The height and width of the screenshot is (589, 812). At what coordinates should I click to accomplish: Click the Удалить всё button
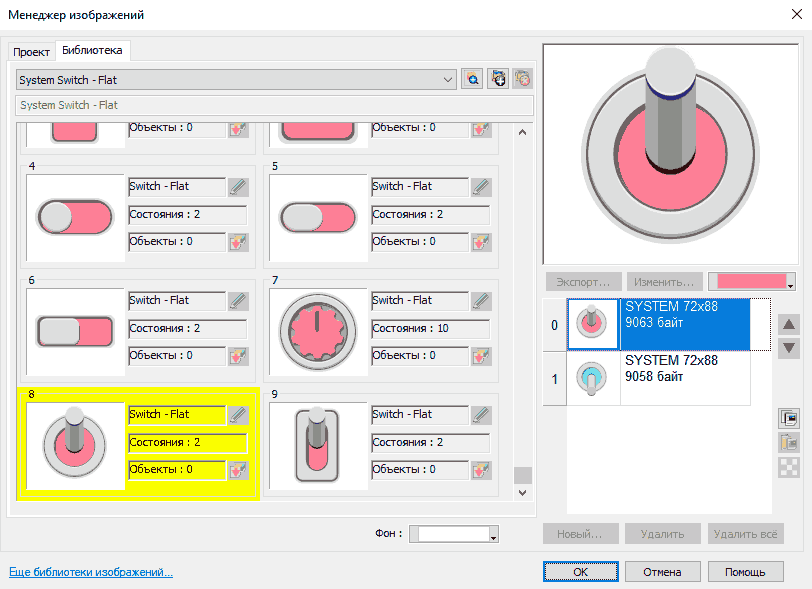point(746,534)
